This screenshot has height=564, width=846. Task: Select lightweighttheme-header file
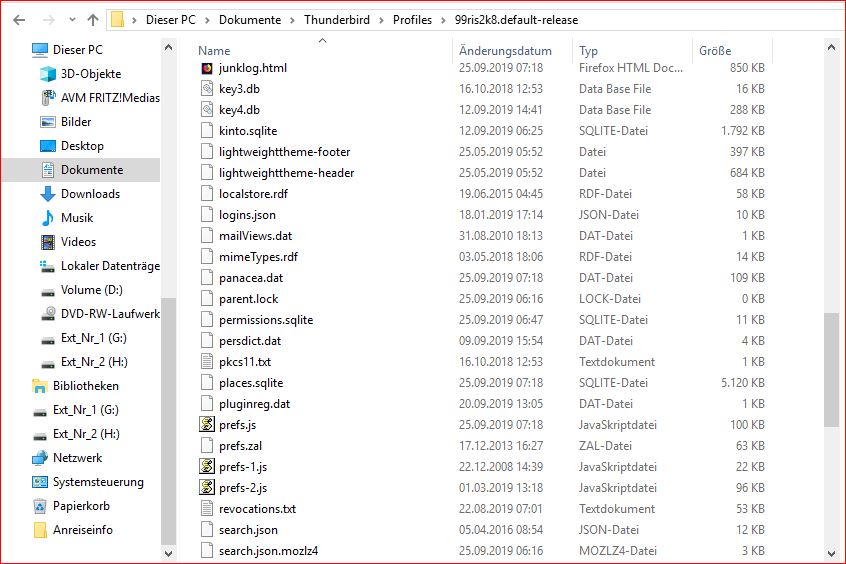[286, 173]
